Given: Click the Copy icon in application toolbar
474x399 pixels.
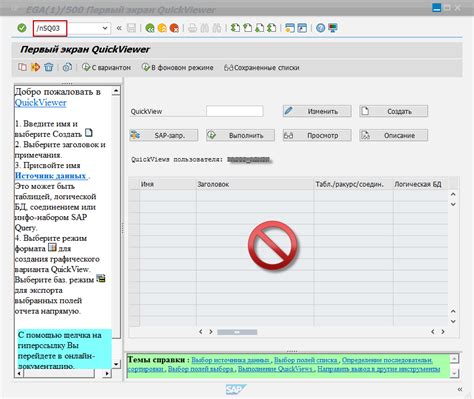Looking at the screenshot, I should coord(22,67).
